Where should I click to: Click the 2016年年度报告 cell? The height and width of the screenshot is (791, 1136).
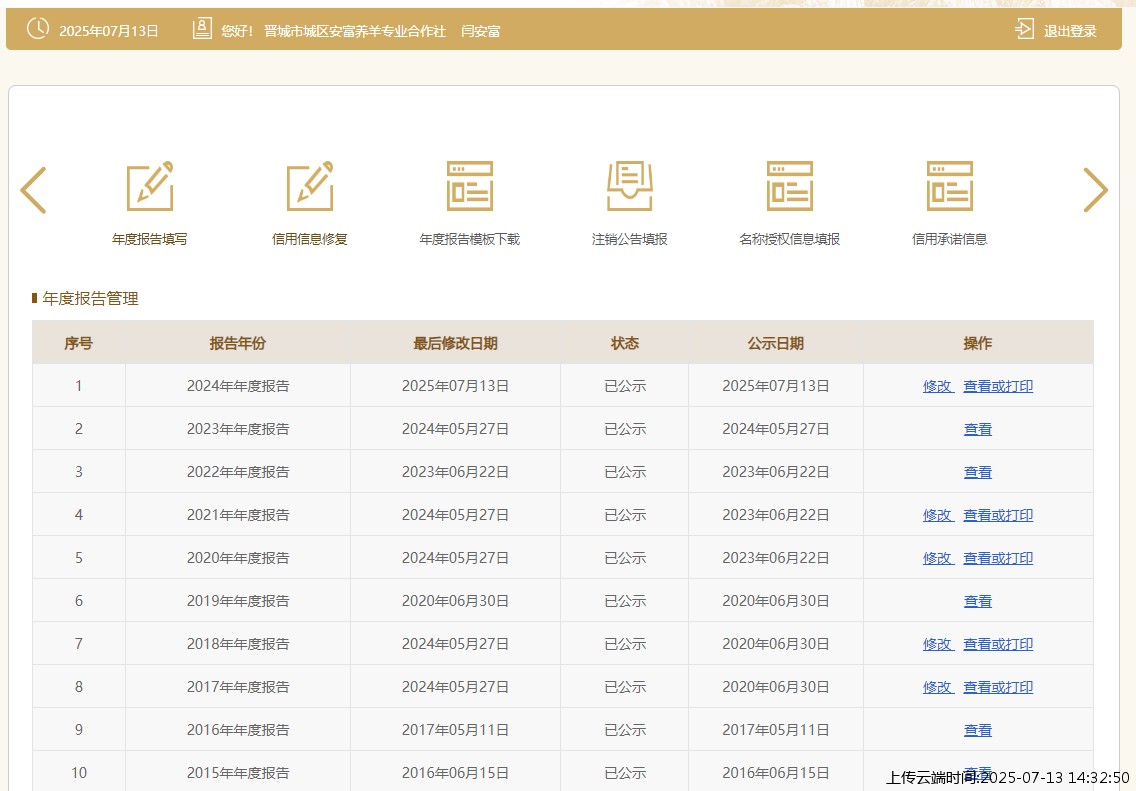point(238,730)
